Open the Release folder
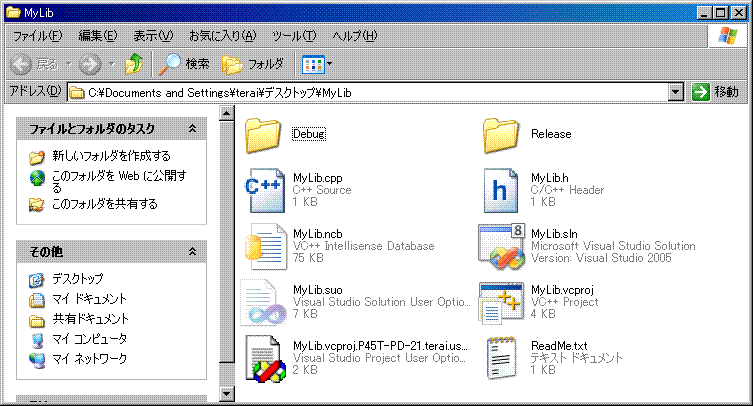 (503, 133)
